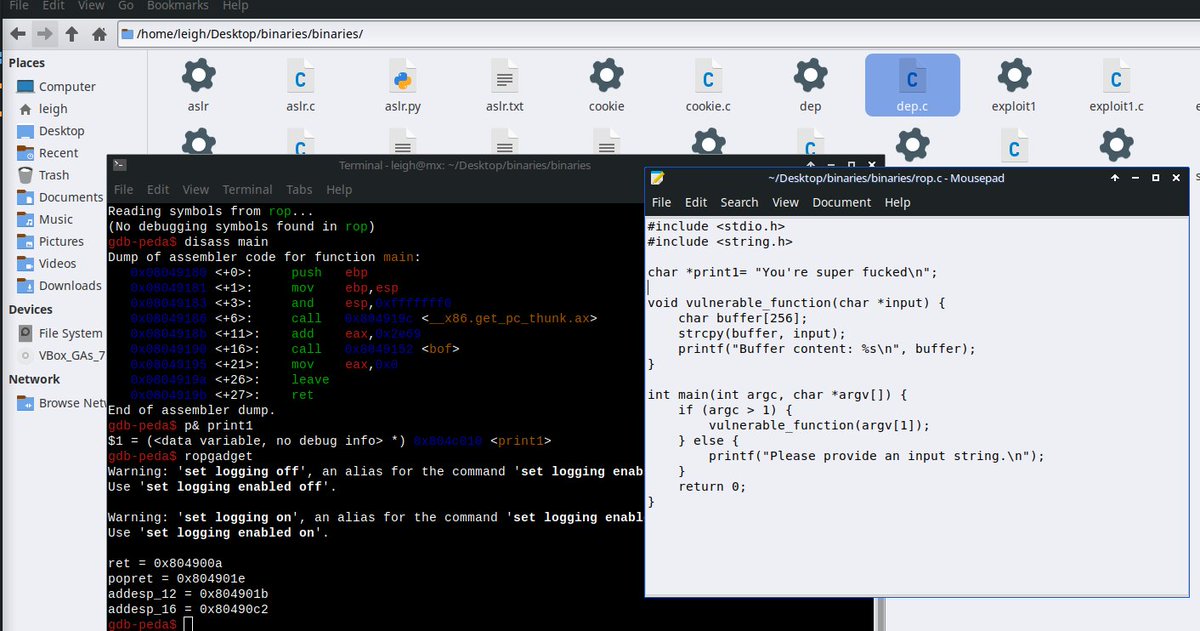Open Mousepad Document menu
Image resolution: width=1200 pixels, height=631 pixels.
tap(841, 202)
